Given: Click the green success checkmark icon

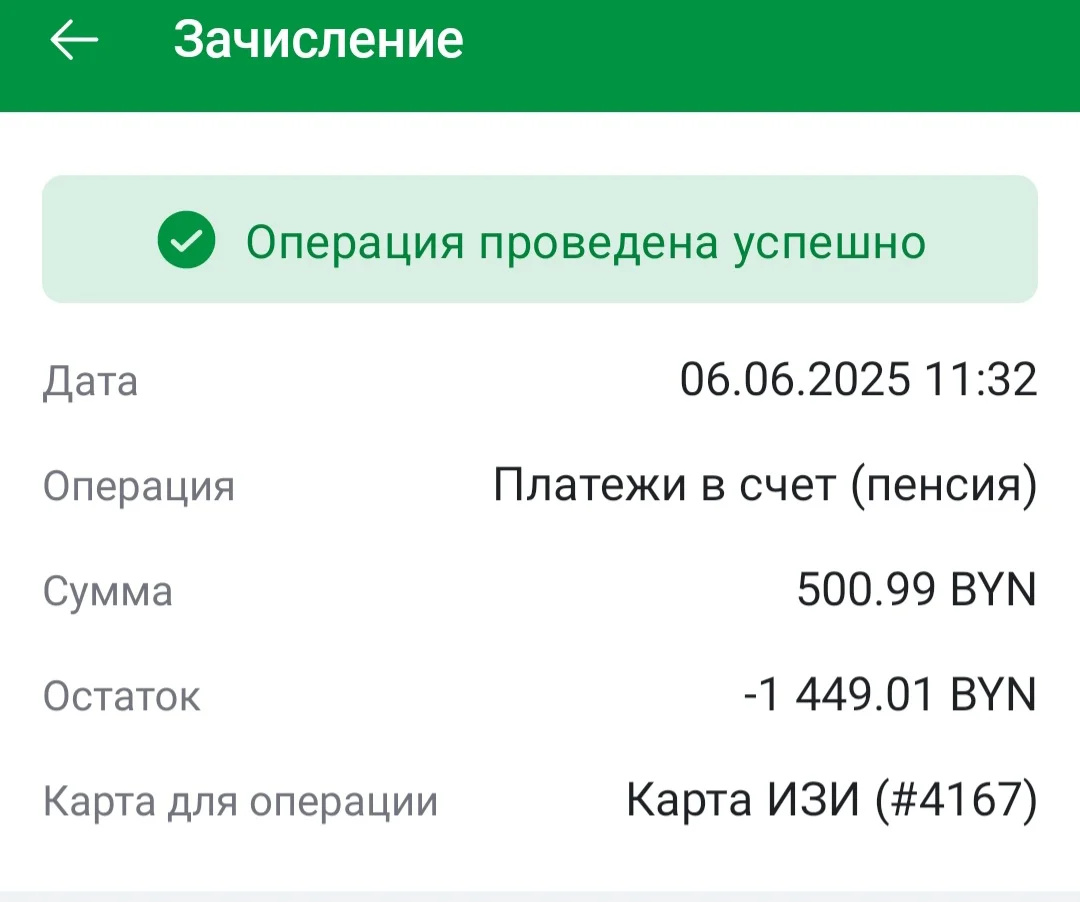Looking at the screenshot, I should pyautogui.click(x=186, y=240).
